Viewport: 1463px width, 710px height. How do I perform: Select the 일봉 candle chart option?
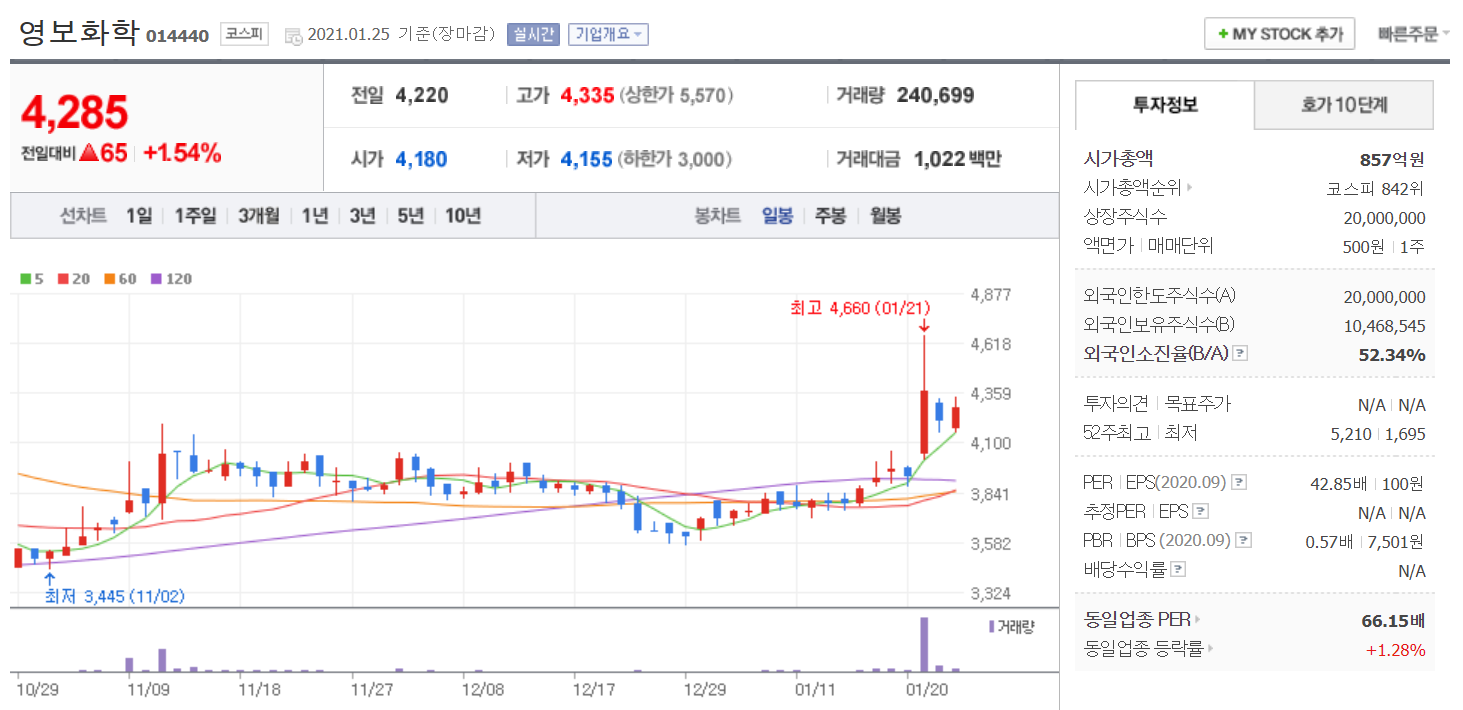(777, 216)
